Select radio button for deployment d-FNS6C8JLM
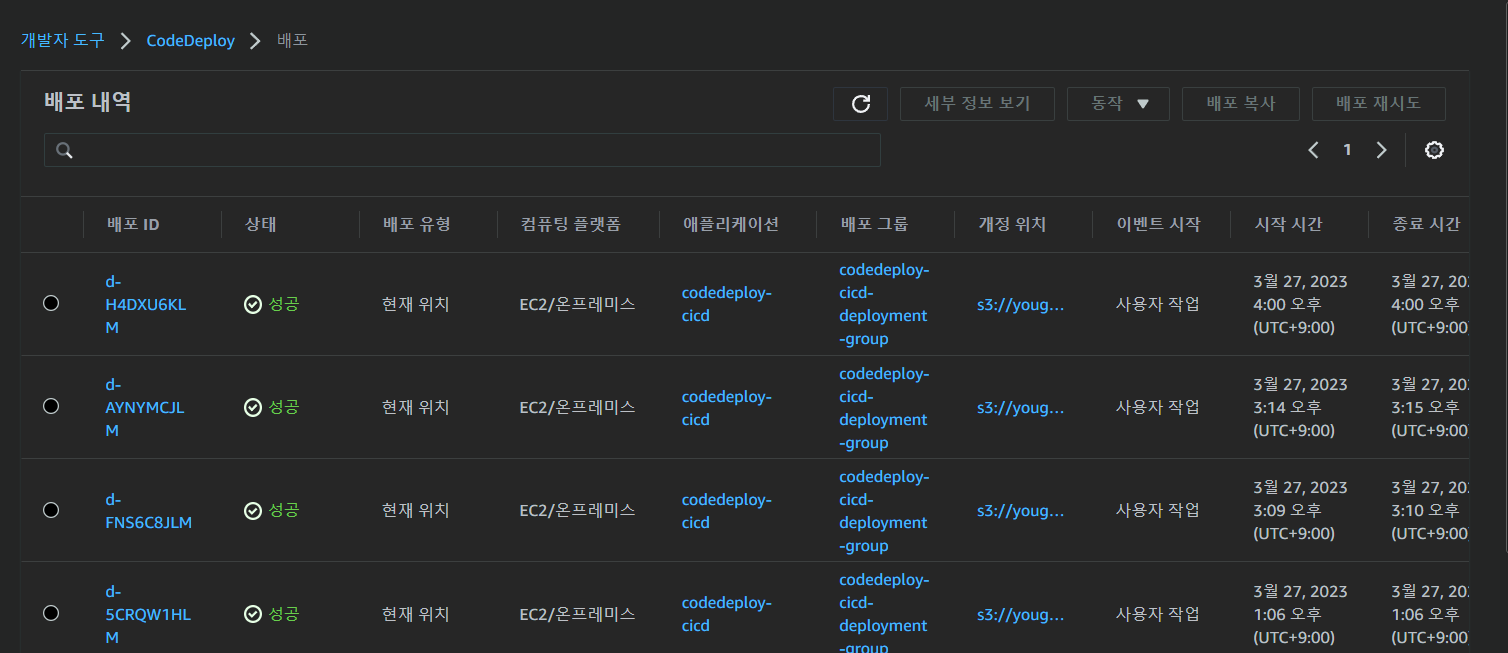Screen dimensions: 1508x653 click(51, 509)
